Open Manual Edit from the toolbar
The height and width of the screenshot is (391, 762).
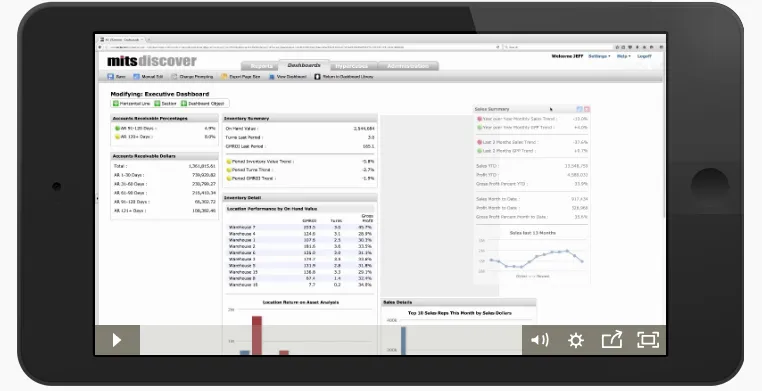148,77
